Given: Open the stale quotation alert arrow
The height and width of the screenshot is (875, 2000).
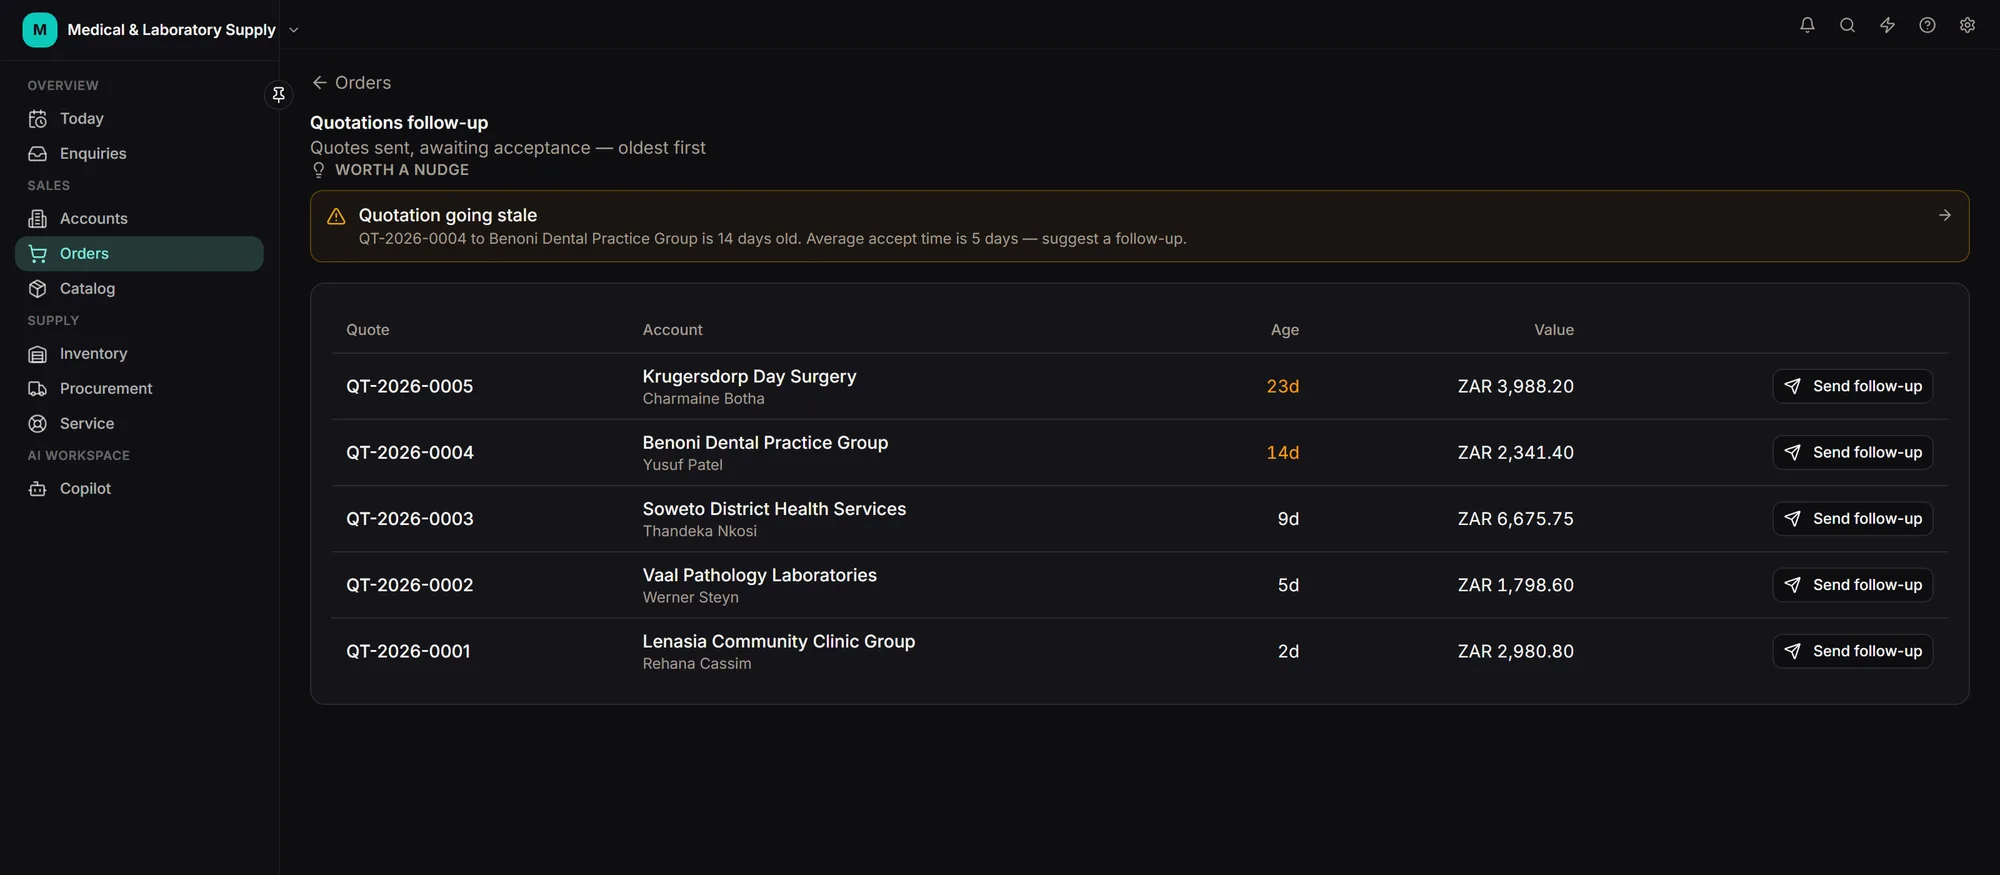Looking at the screenshot, I should coord(1944,215).
